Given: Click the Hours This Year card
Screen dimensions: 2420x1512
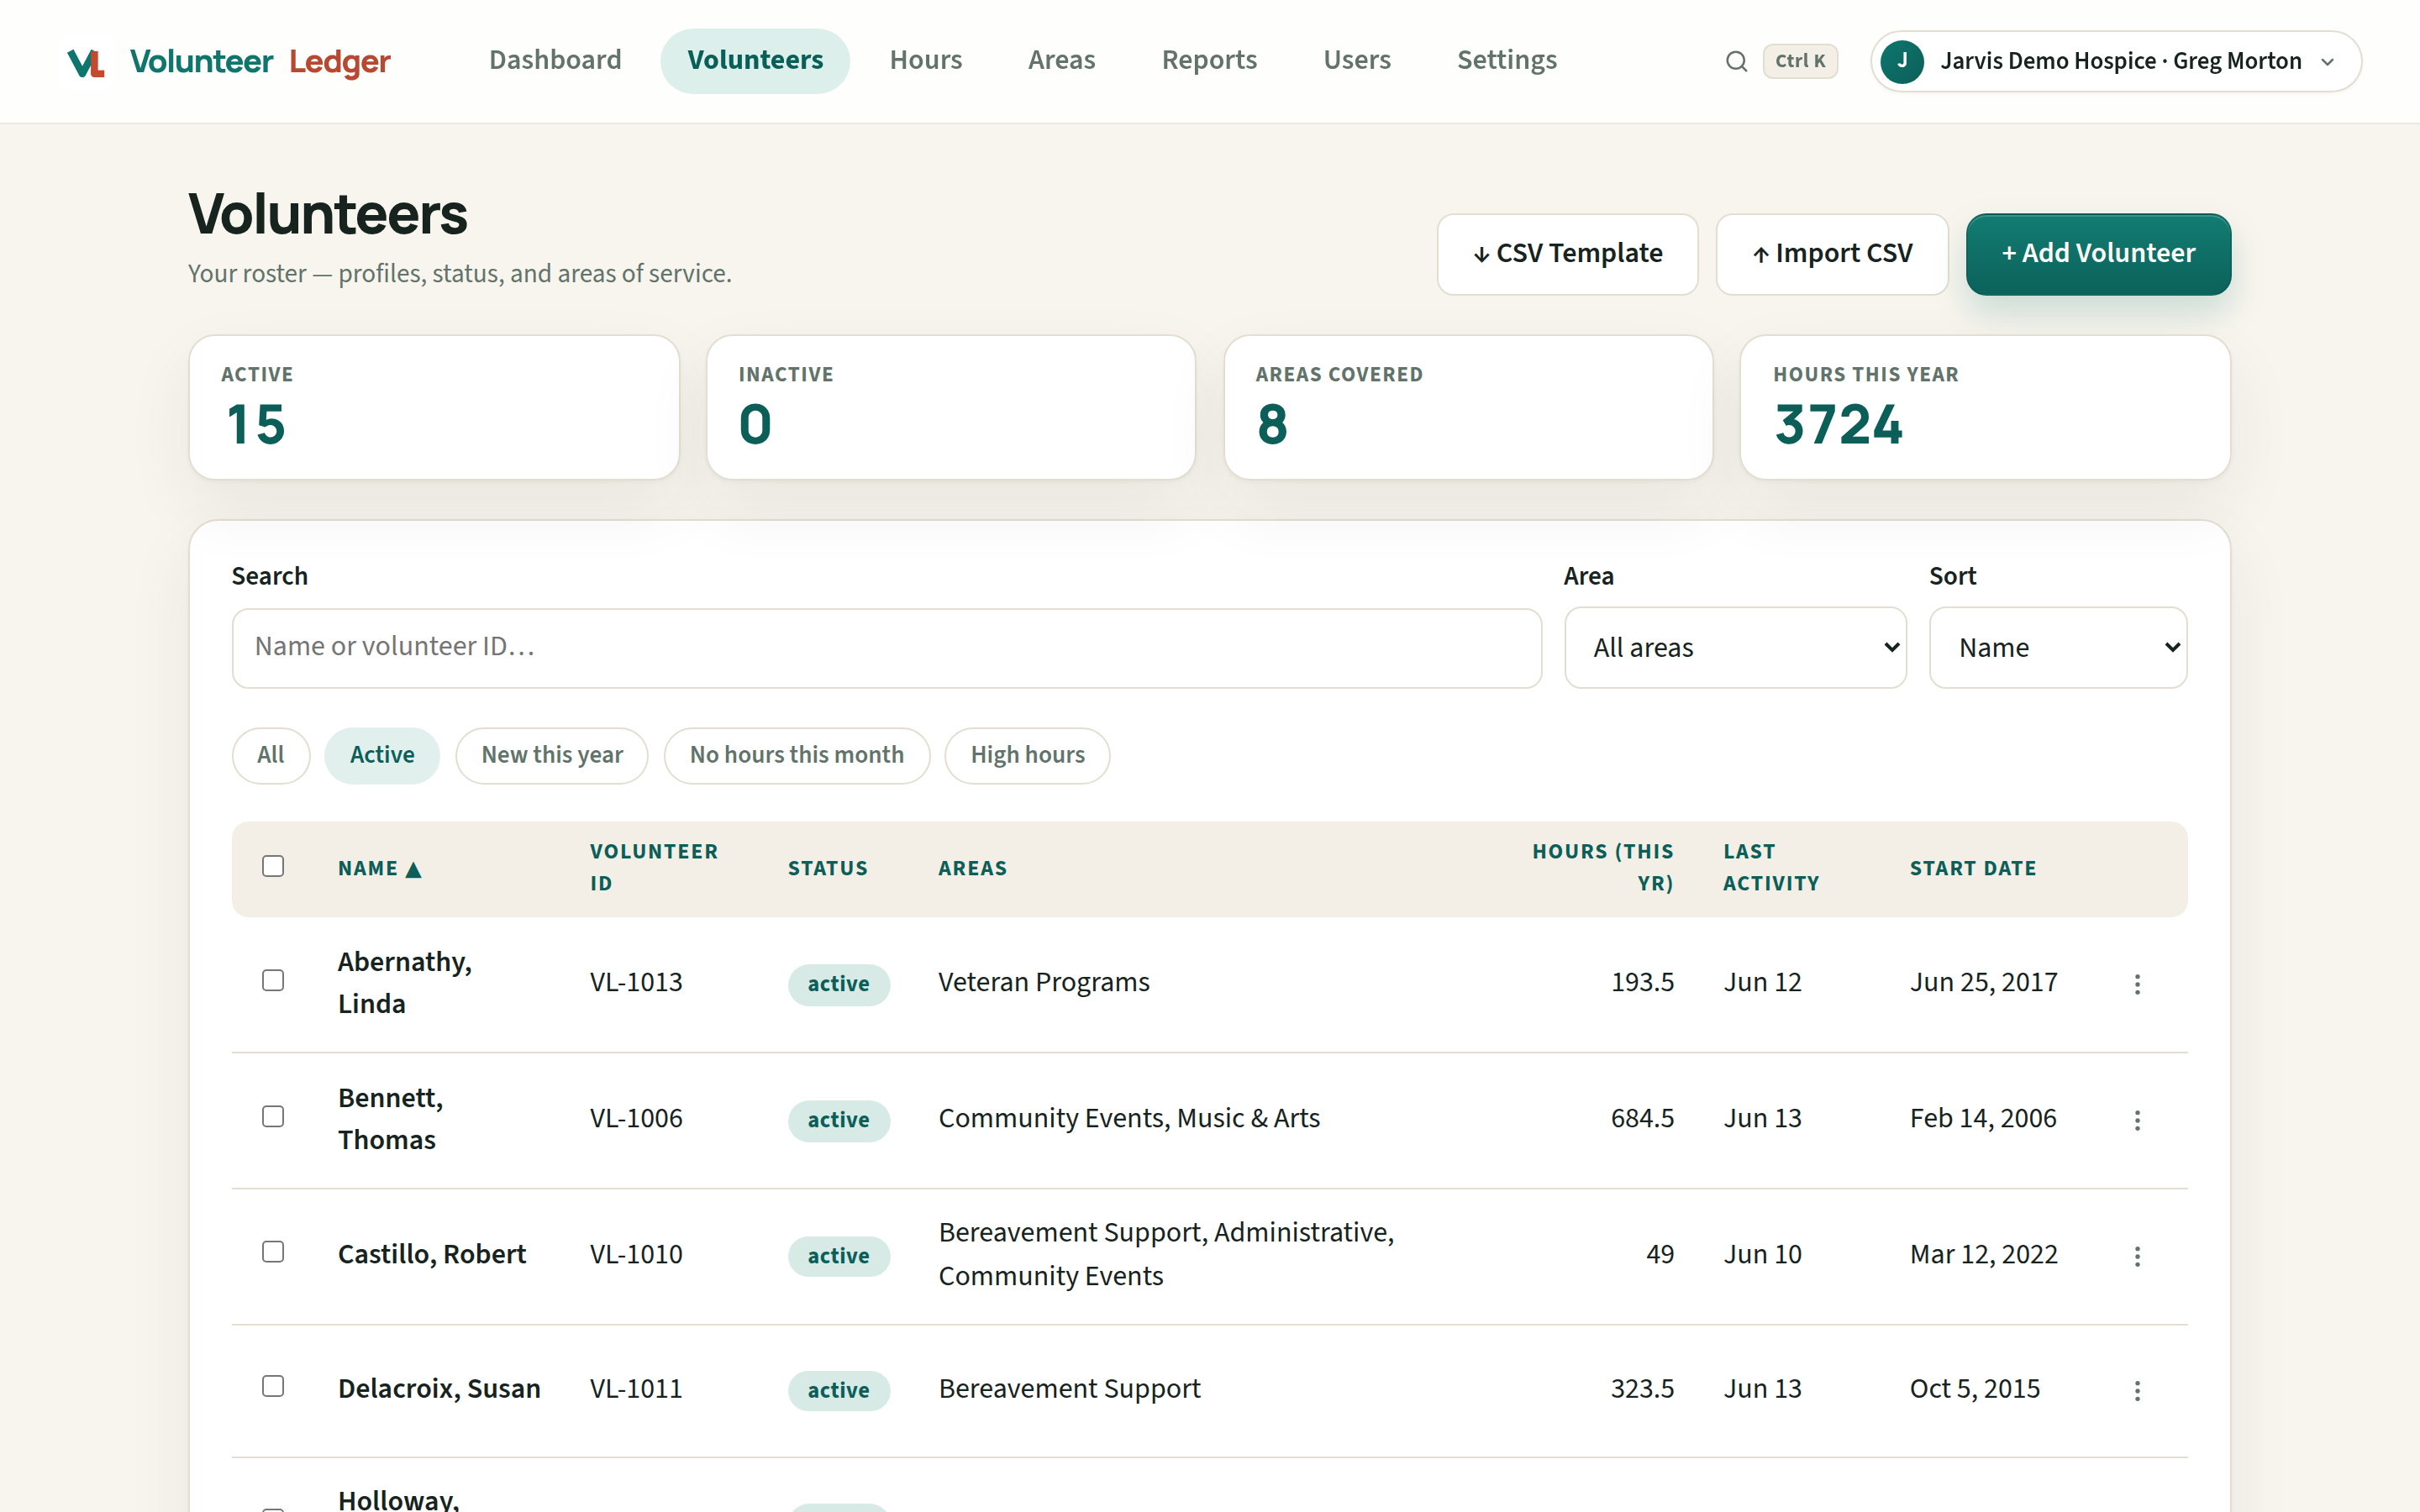Looking at the screenshot, I should (1985, 407).
